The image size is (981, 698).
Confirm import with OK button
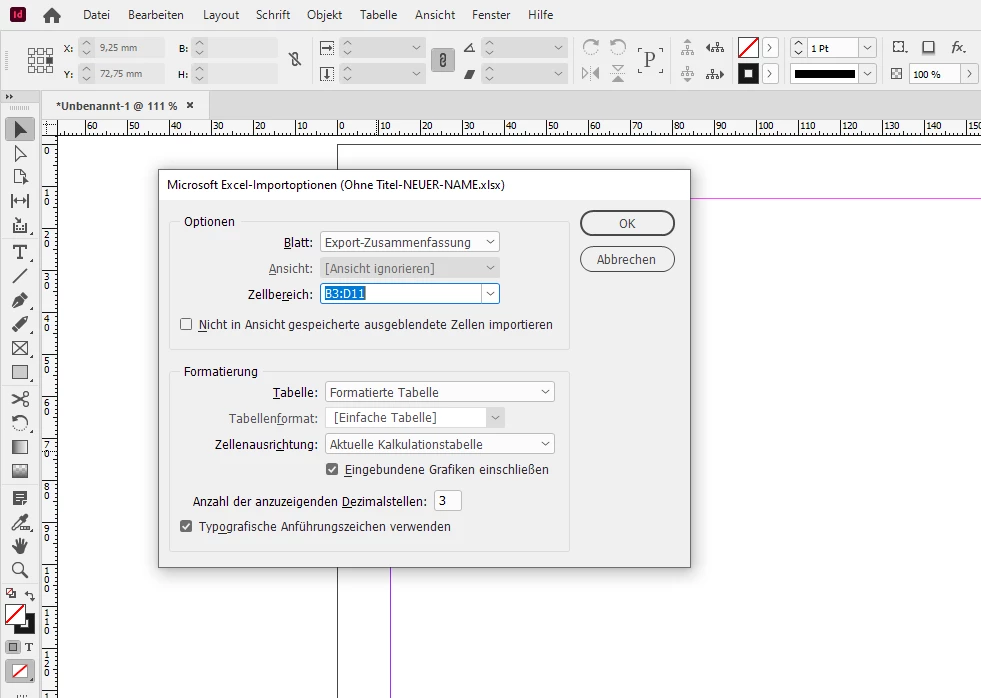click(x=628, y=223)
